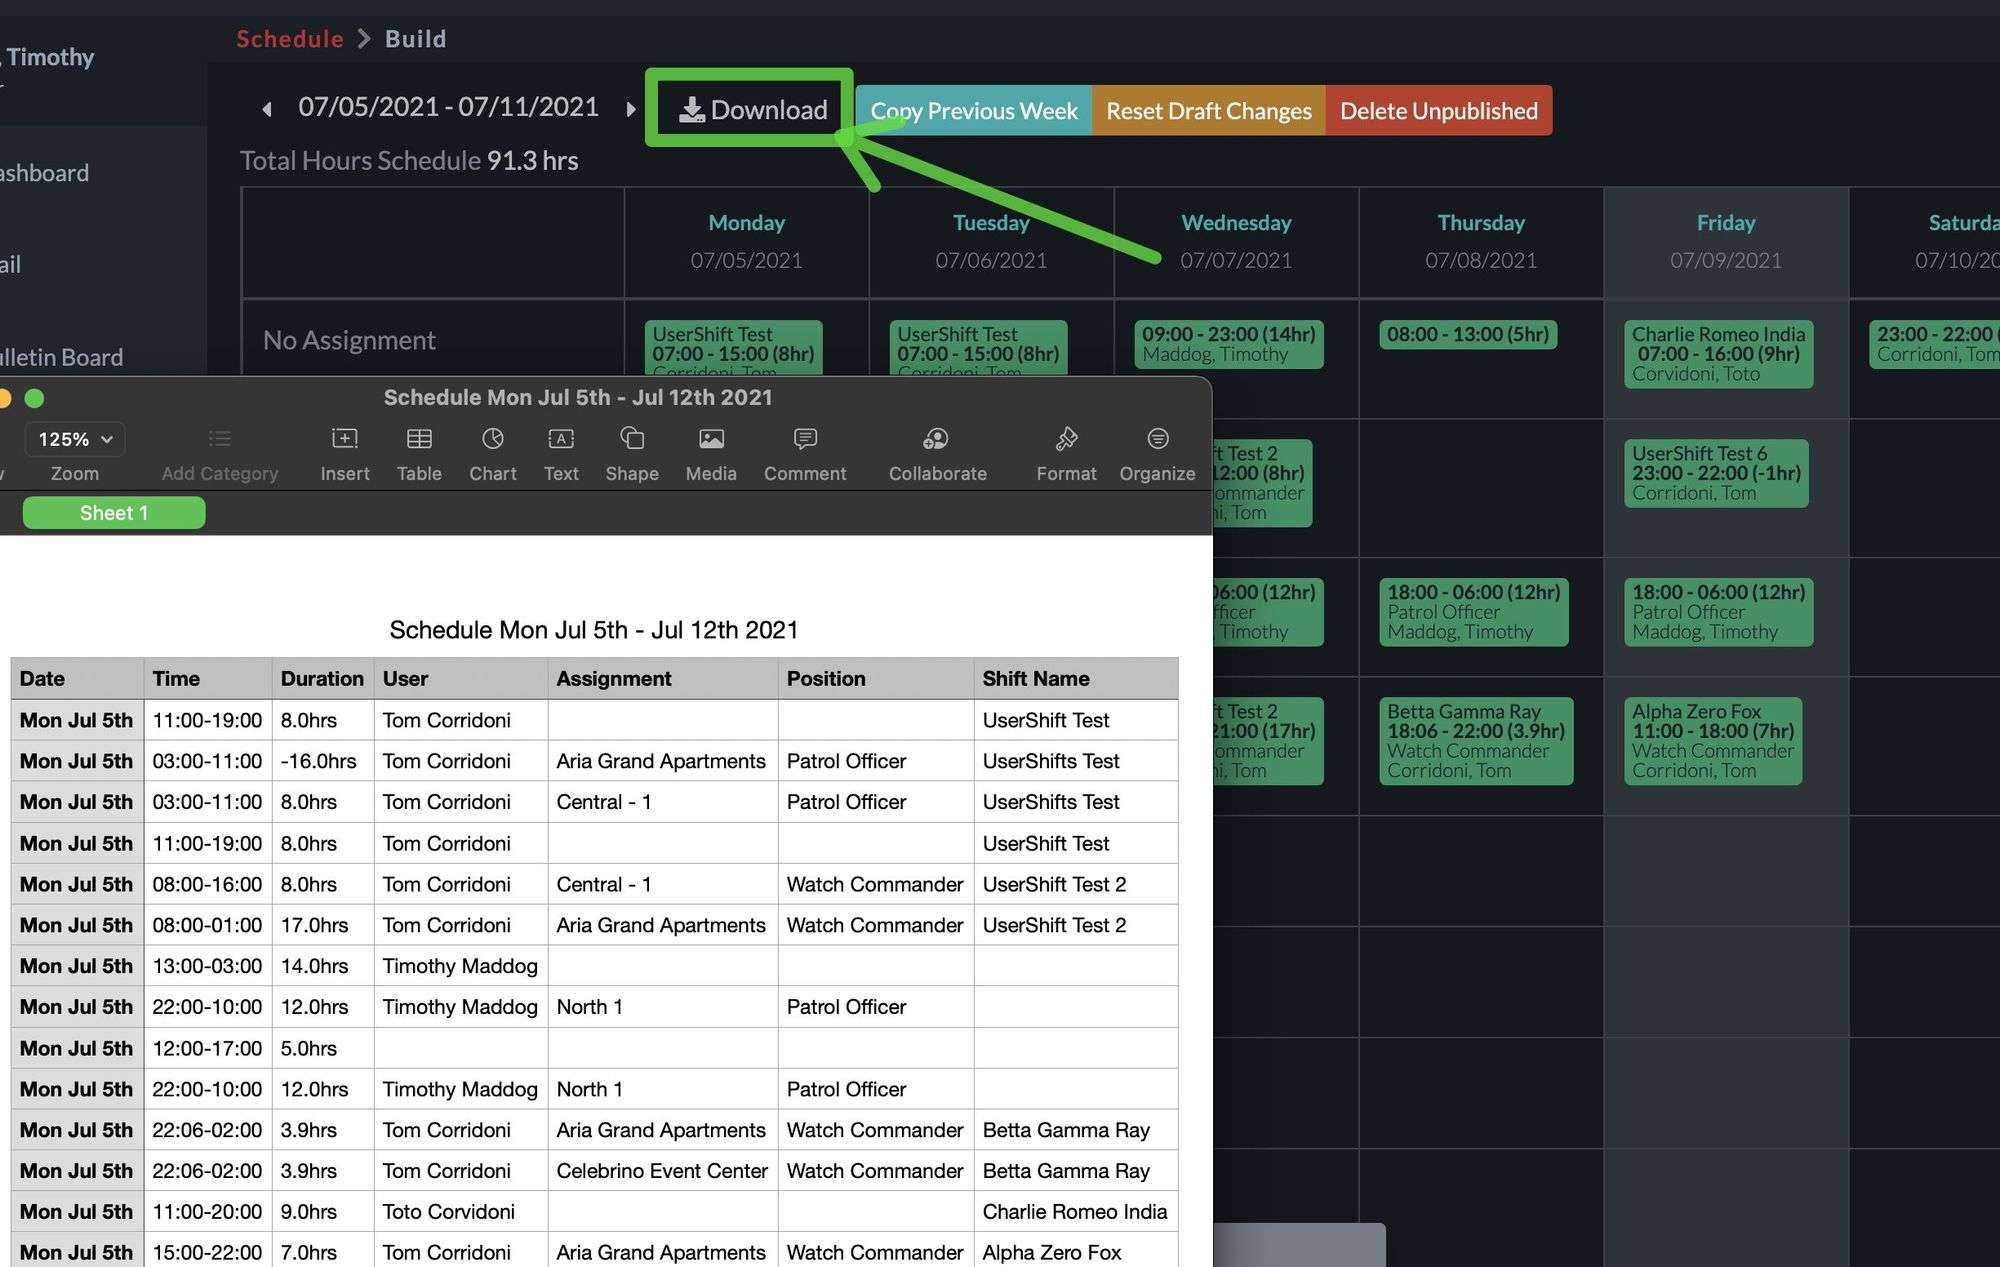Click the Download schedule button
The height and width of the screenshot is (1267, 2000).
[752, 109]
